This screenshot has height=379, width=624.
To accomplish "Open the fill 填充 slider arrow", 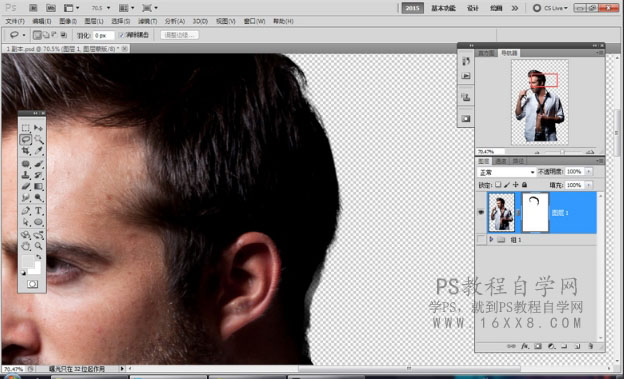I will (x=589, y=185).
